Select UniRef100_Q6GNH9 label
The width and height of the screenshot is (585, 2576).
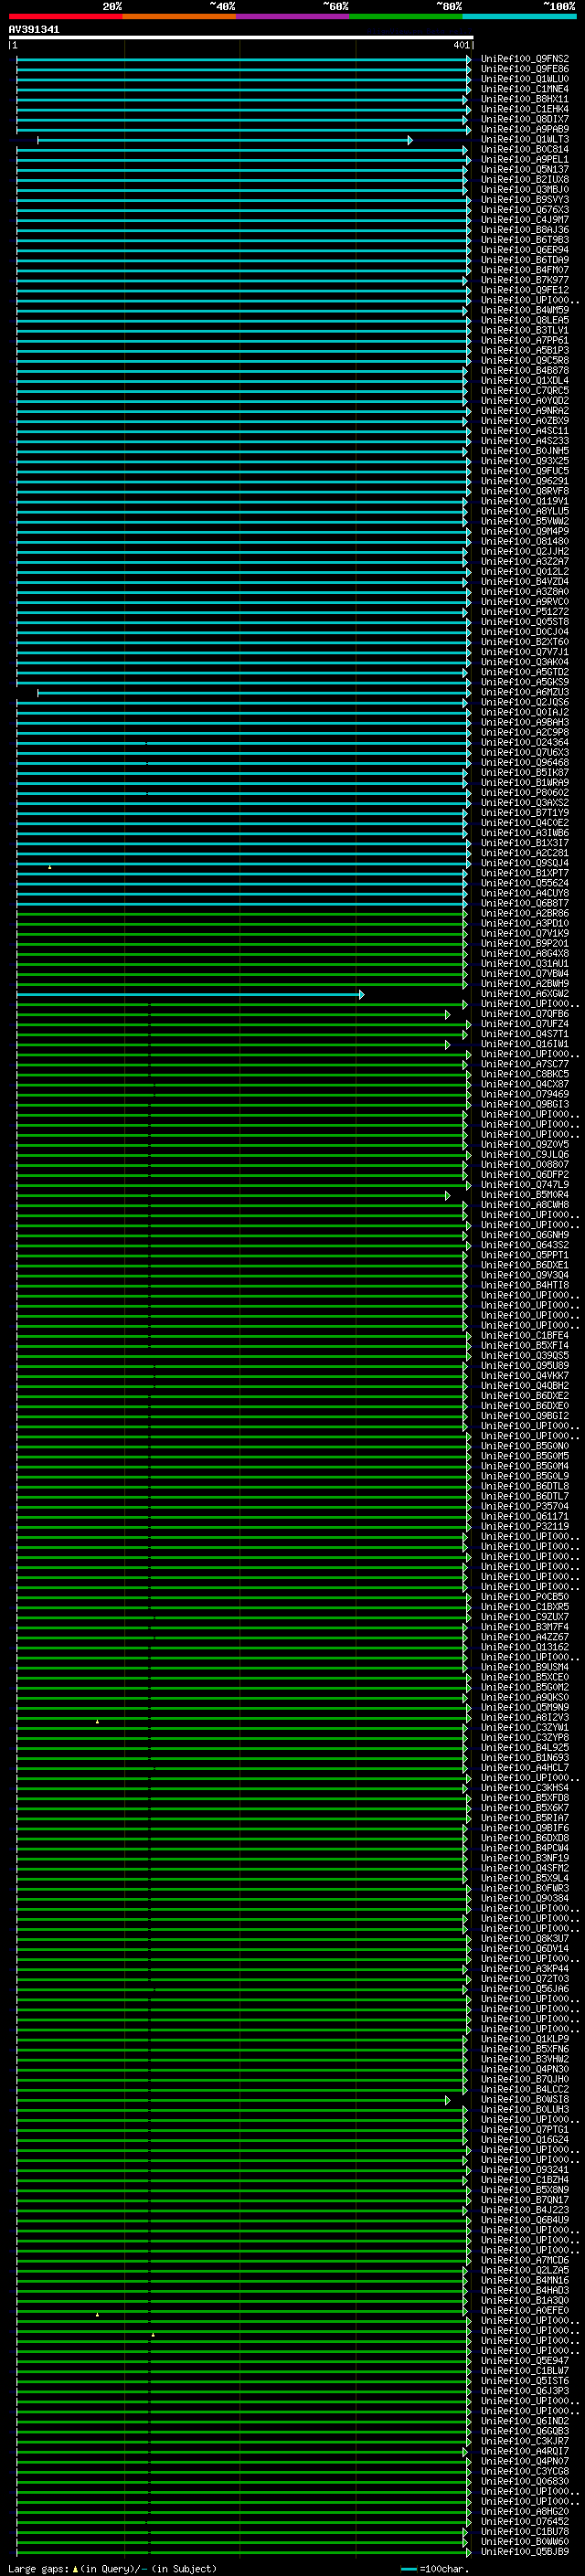[x=525, y=1236]
